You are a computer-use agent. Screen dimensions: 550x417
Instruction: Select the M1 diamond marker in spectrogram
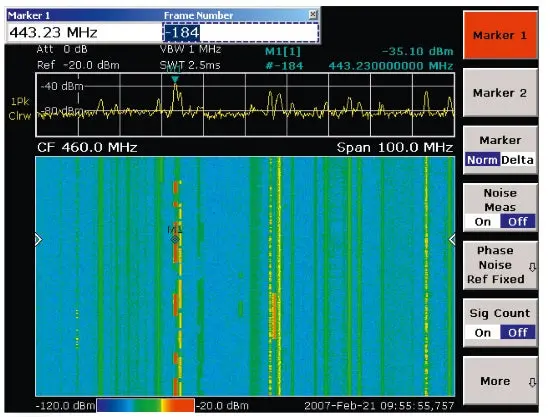click(175, 240)
